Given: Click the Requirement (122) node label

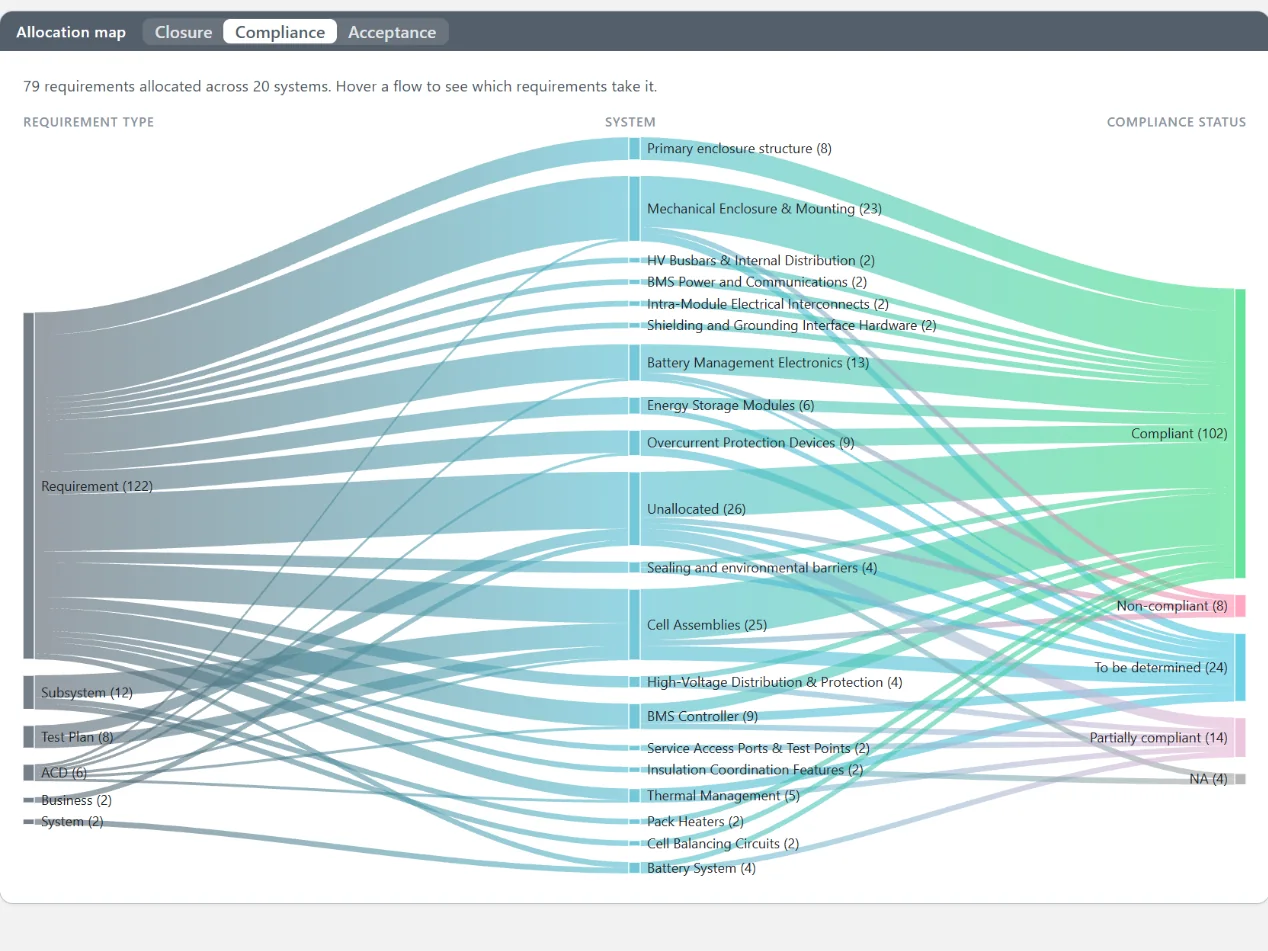Looking at the screenshot, I should click(x=96, y=487).
